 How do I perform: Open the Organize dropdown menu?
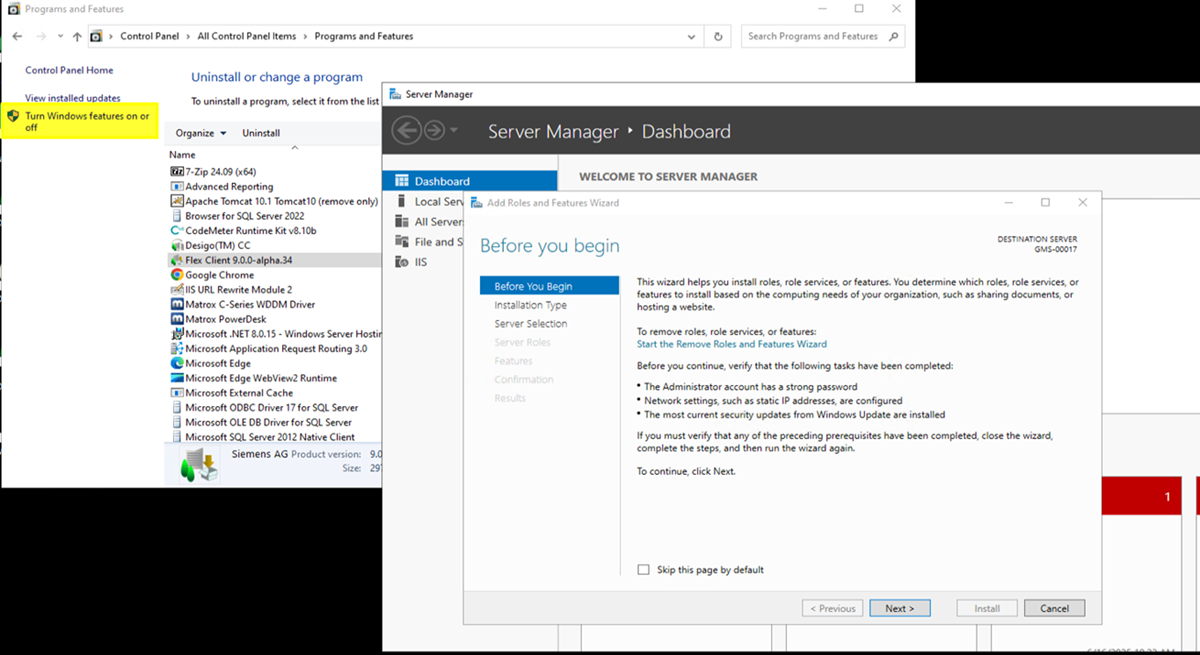pos(200,133)
